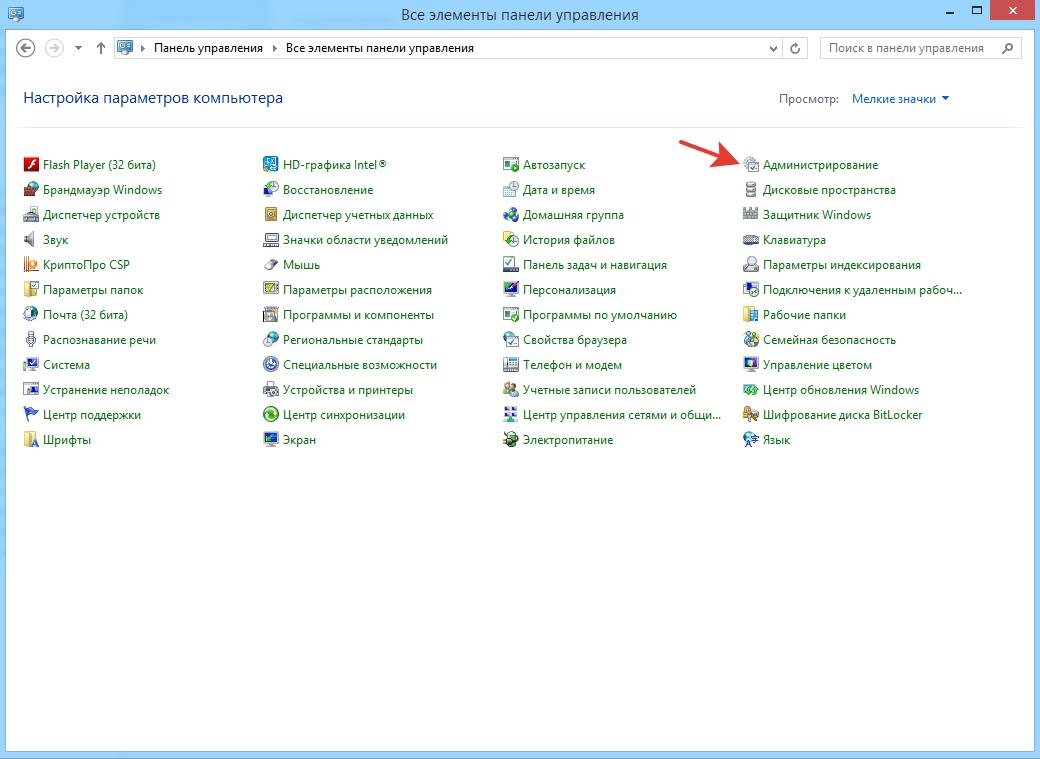Click the Параметры папок folder icon
This screenshot has width=1040, height=759.
(x=31, y=290)
